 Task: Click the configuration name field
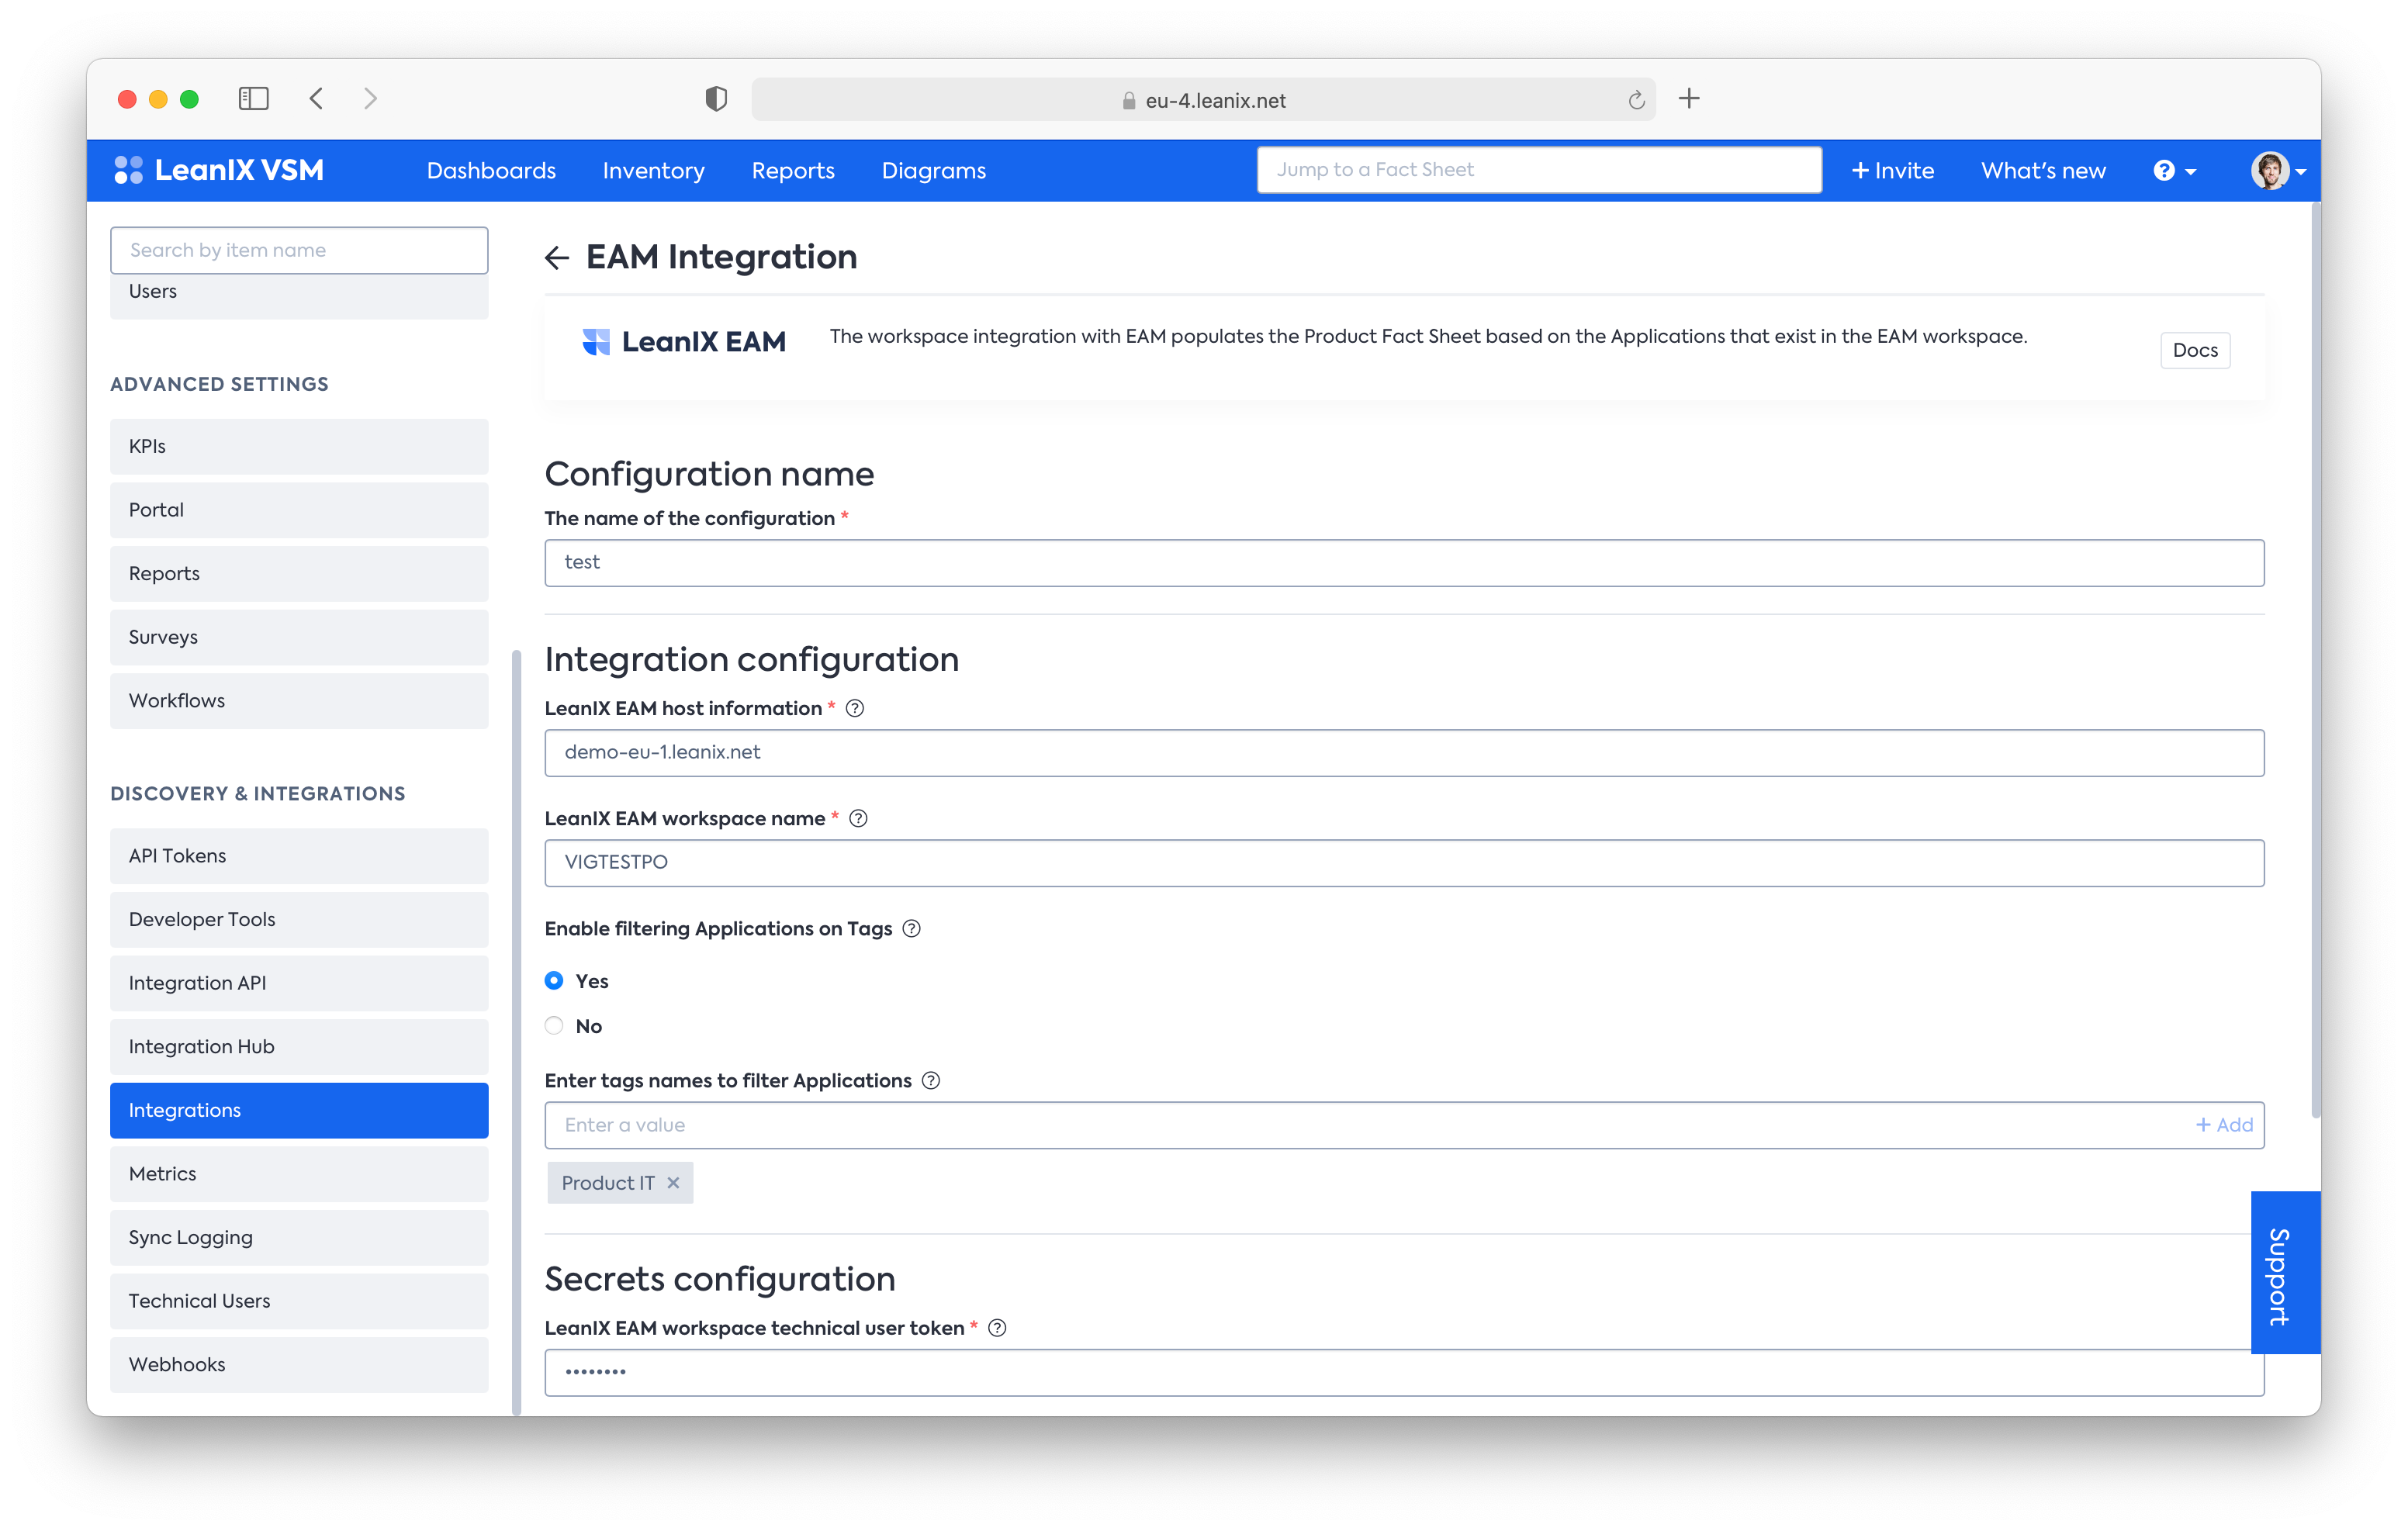pyautogui.click(x=1404, y=563)
